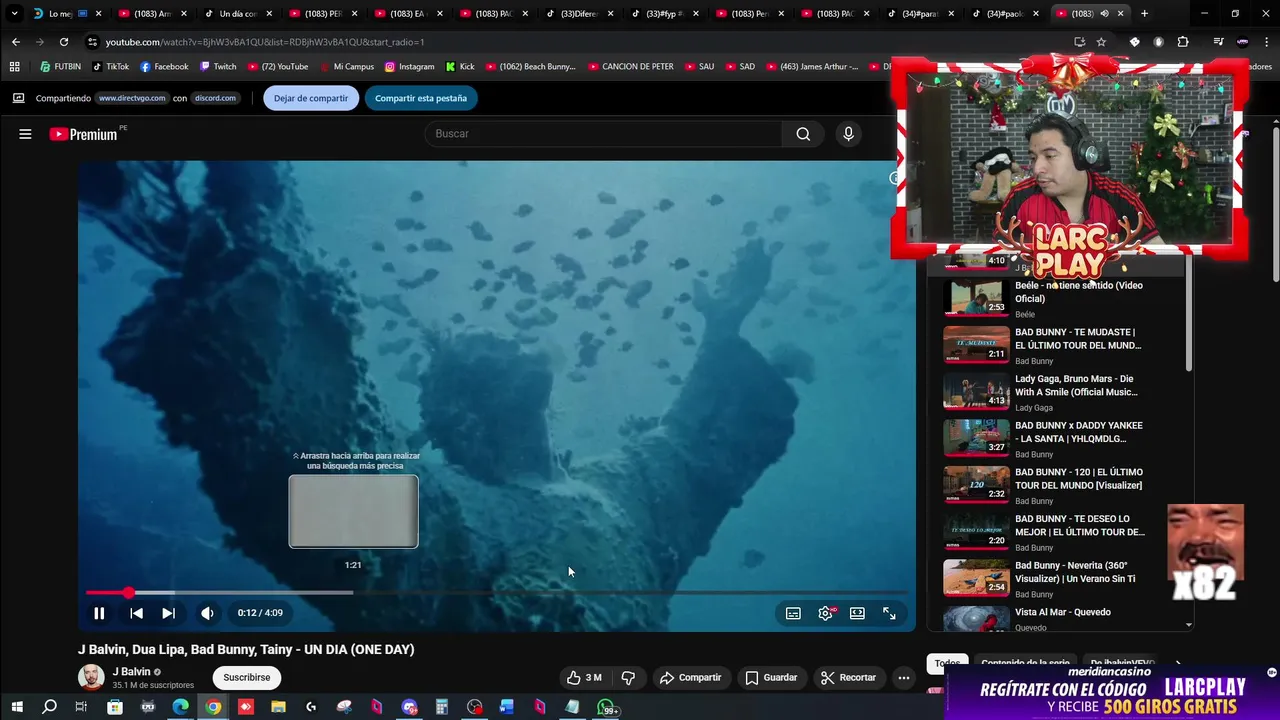Open the Instagram bookmark
The height and width of the screenshot is (720, 1280).
coord(409,67)
